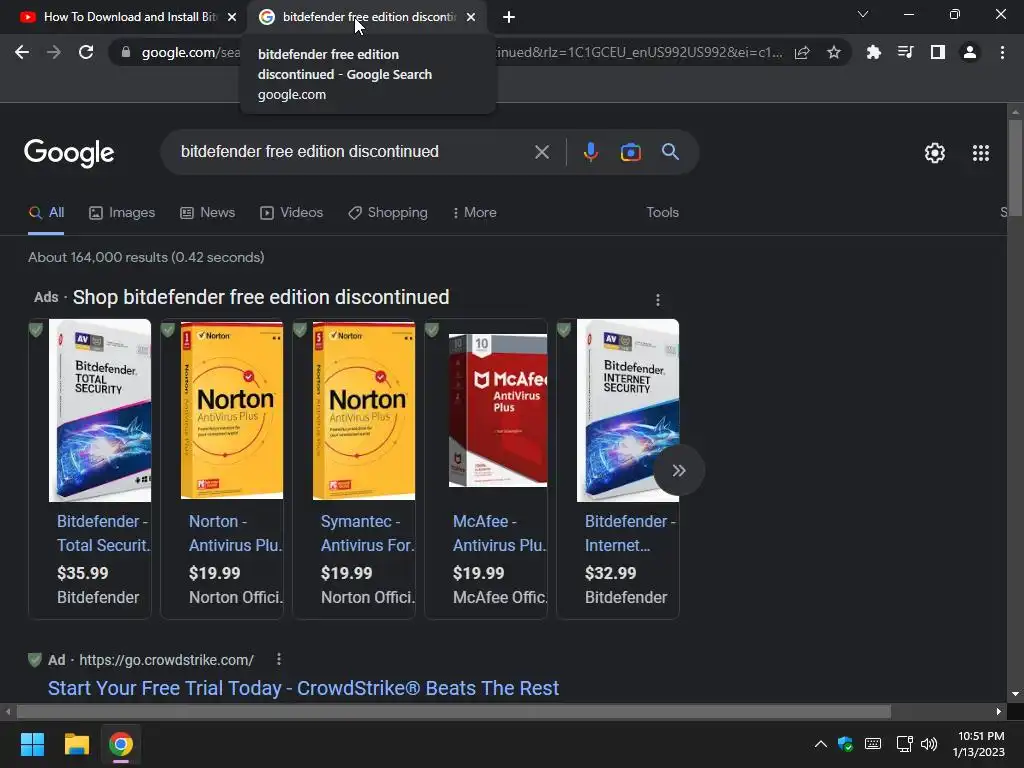Click into the Google search text field

[x=353, y=152]
